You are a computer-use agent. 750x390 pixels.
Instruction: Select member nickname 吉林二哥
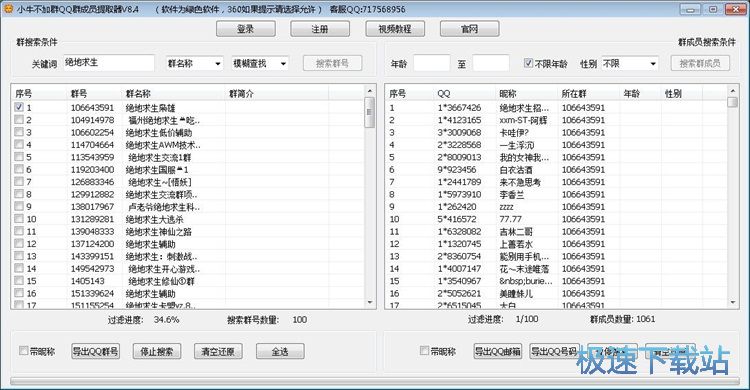click(x=516, y=232)
